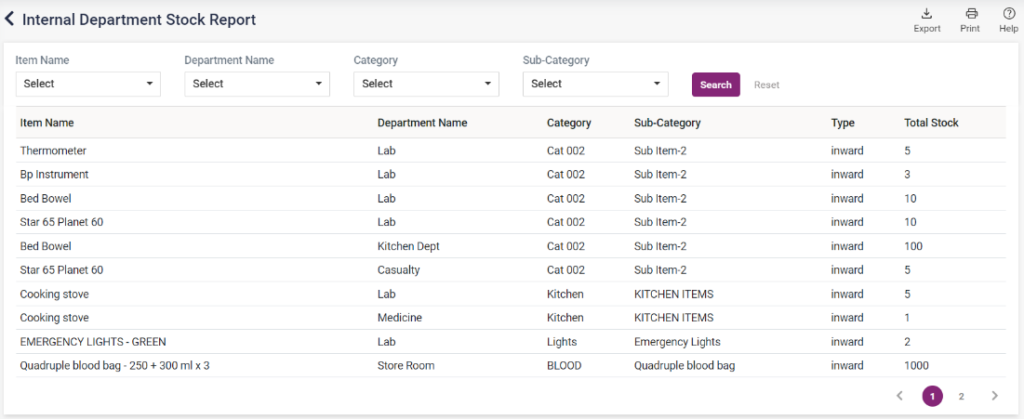
Task: Expand the Sub-Category dropdown
Action: coord(595,84)
